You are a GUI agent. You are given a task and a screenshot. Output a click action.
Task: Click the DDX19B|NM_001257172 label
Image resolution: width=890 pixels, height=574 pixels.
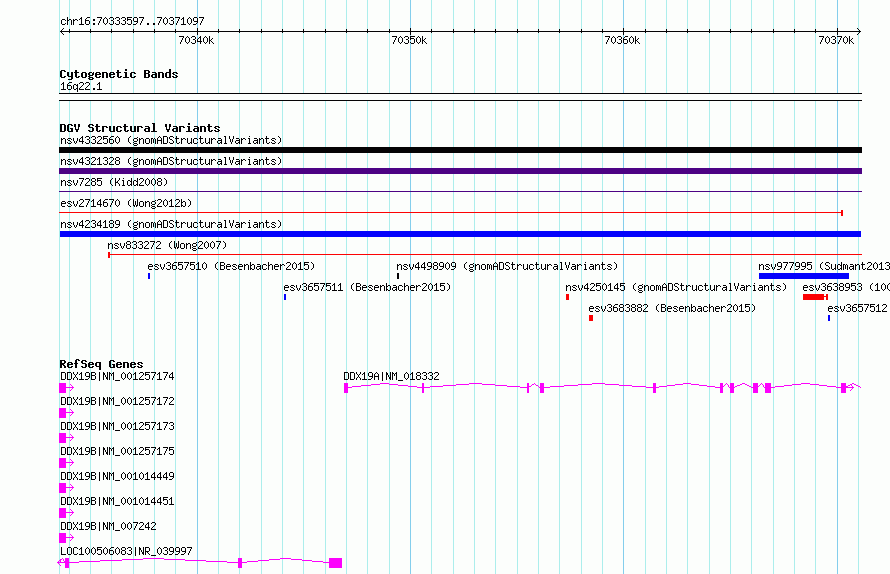(117, 401)
